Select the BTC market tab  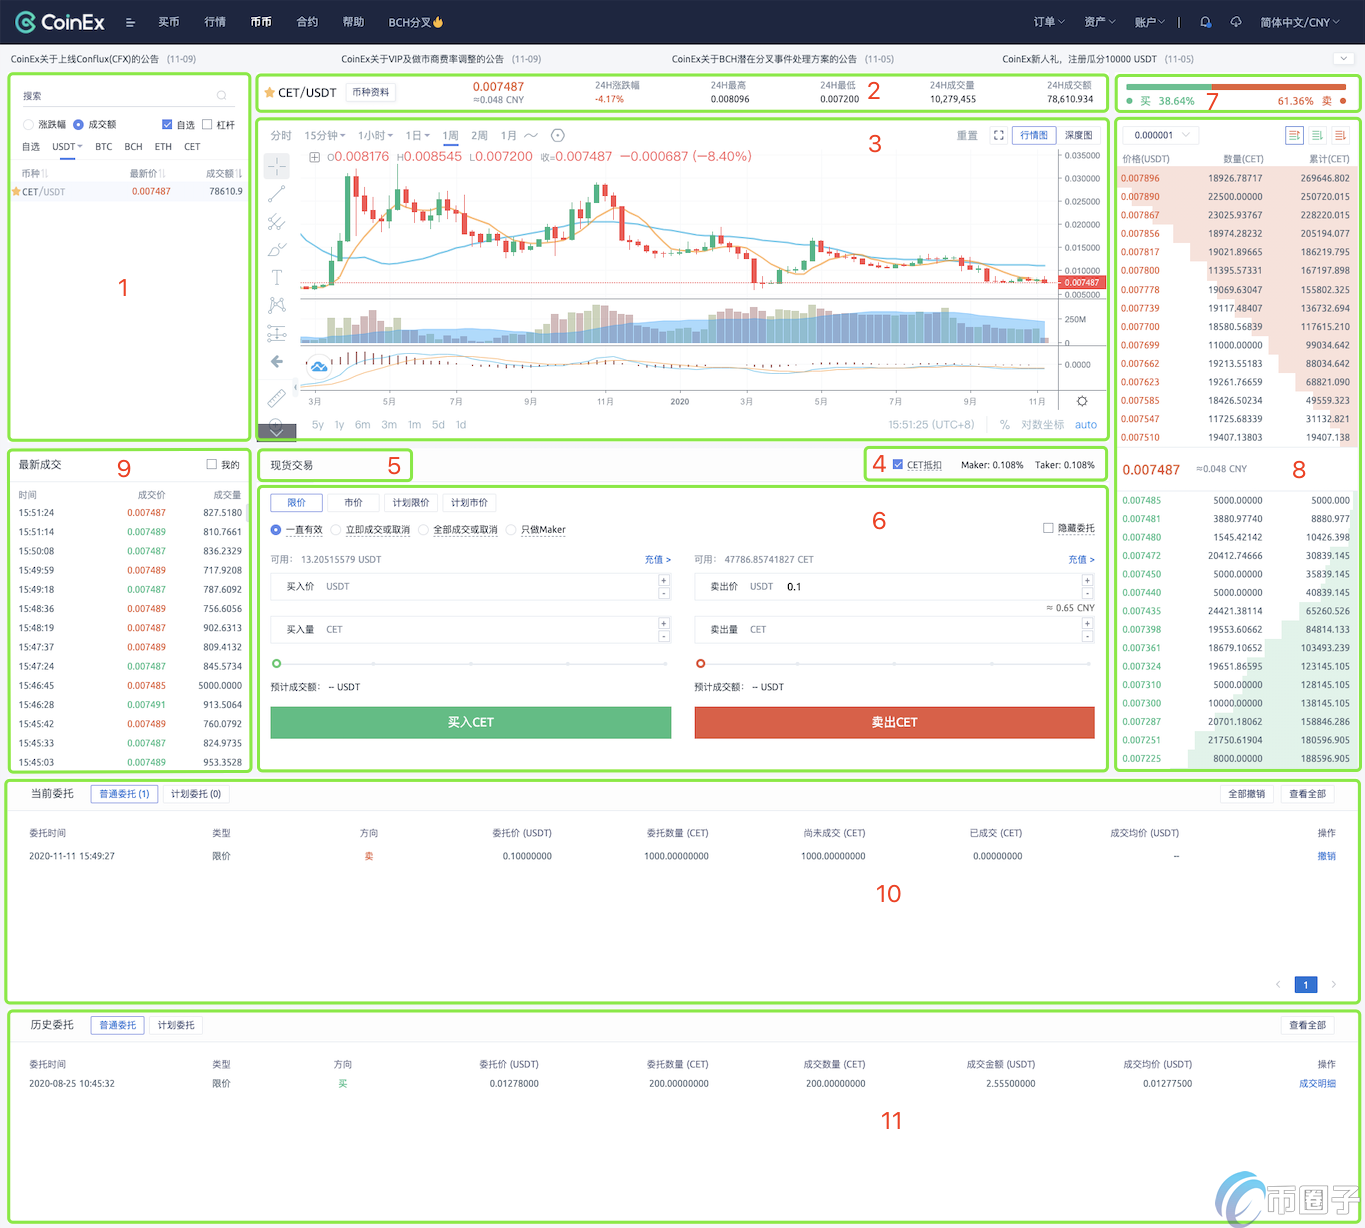pos(104,147)
